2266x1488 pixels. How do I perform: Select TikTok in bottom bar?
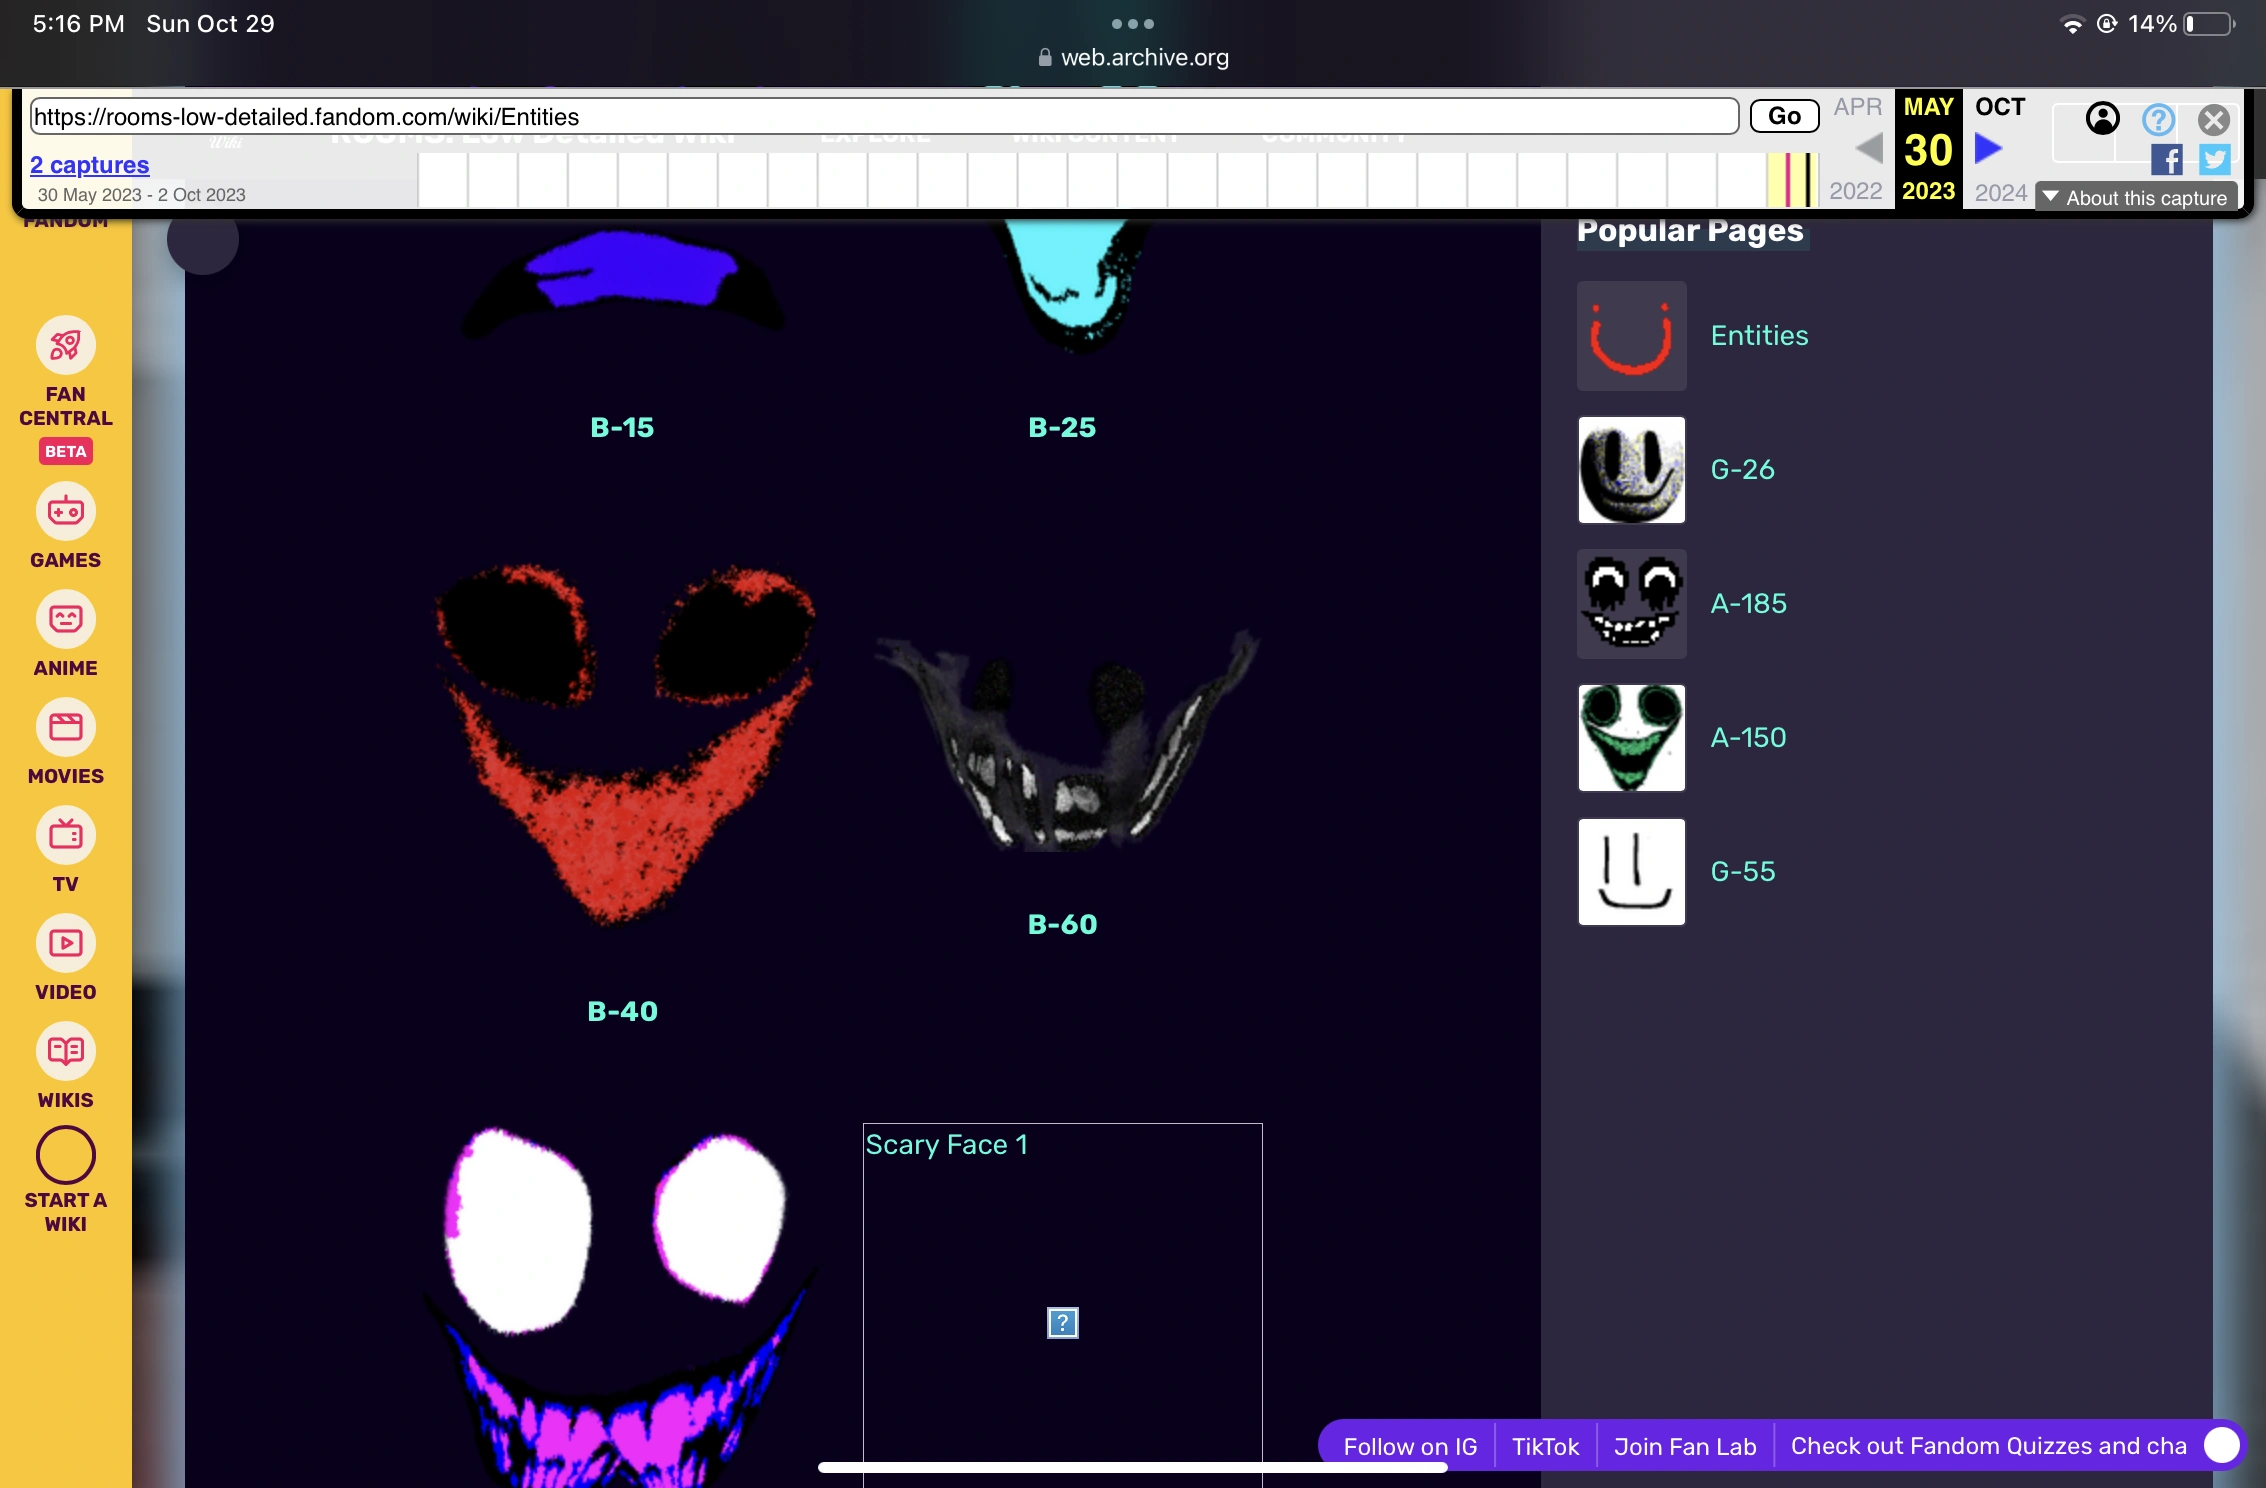pos(1545,1446)
